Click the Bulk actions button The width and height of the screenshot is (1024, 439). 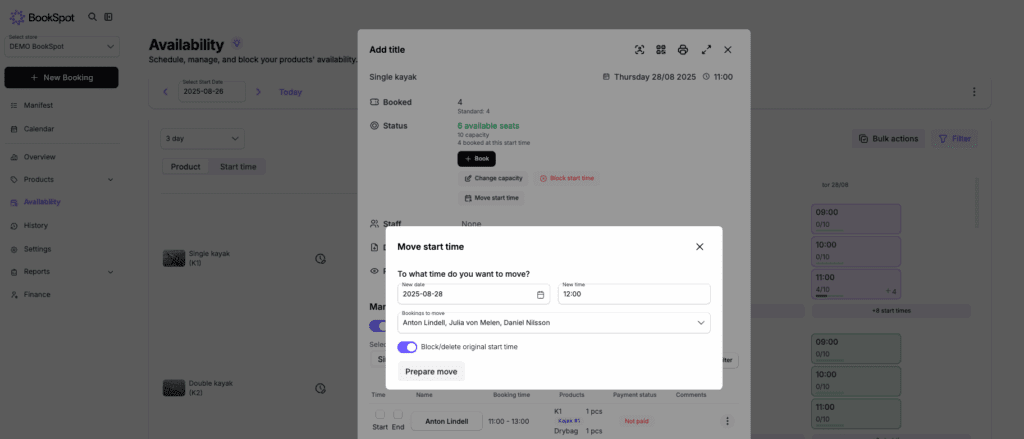888,138
